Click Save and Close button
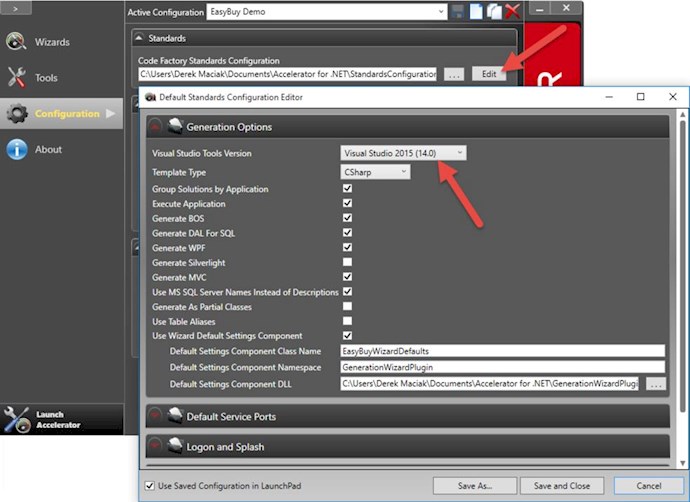This screenshot has width=690, height=502. pyautogui.click(x=562, y=486)
